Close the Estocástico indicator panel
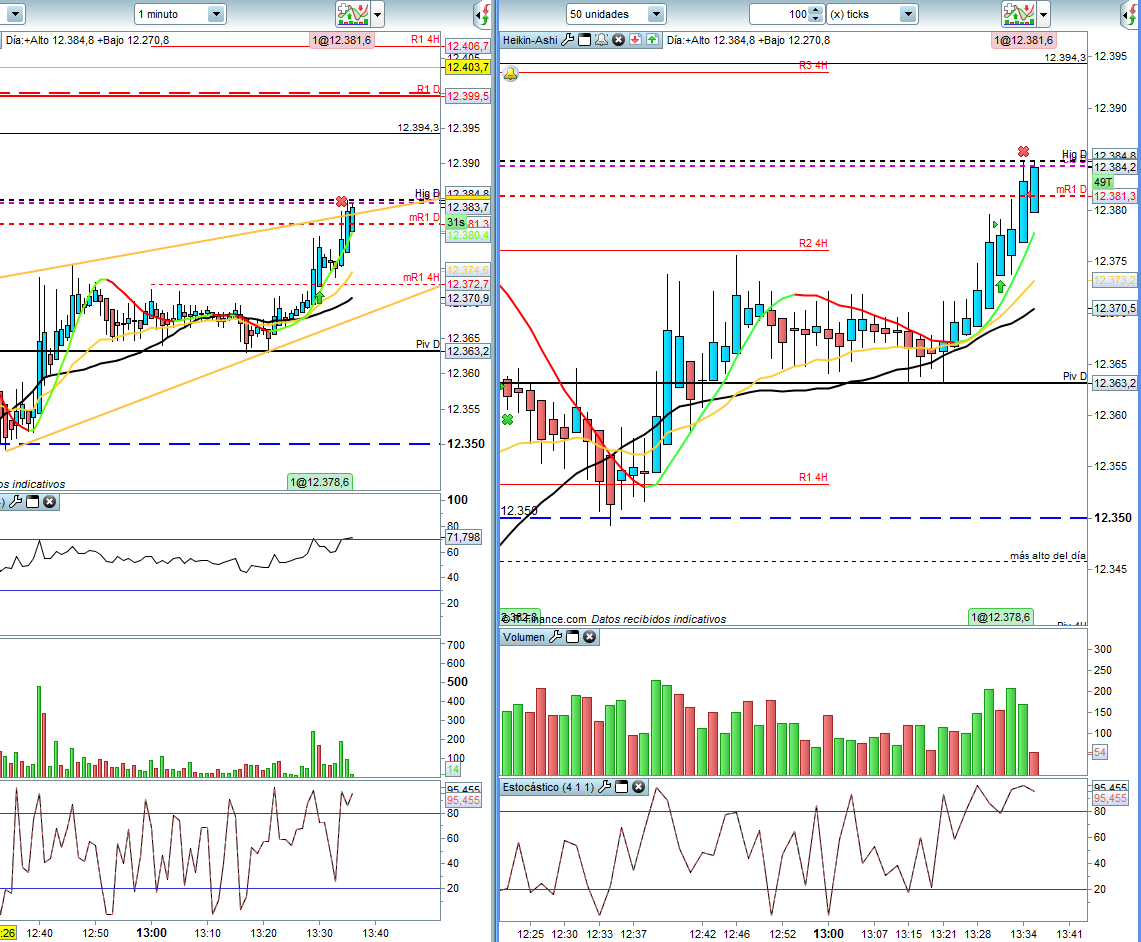 coord(639,787)
